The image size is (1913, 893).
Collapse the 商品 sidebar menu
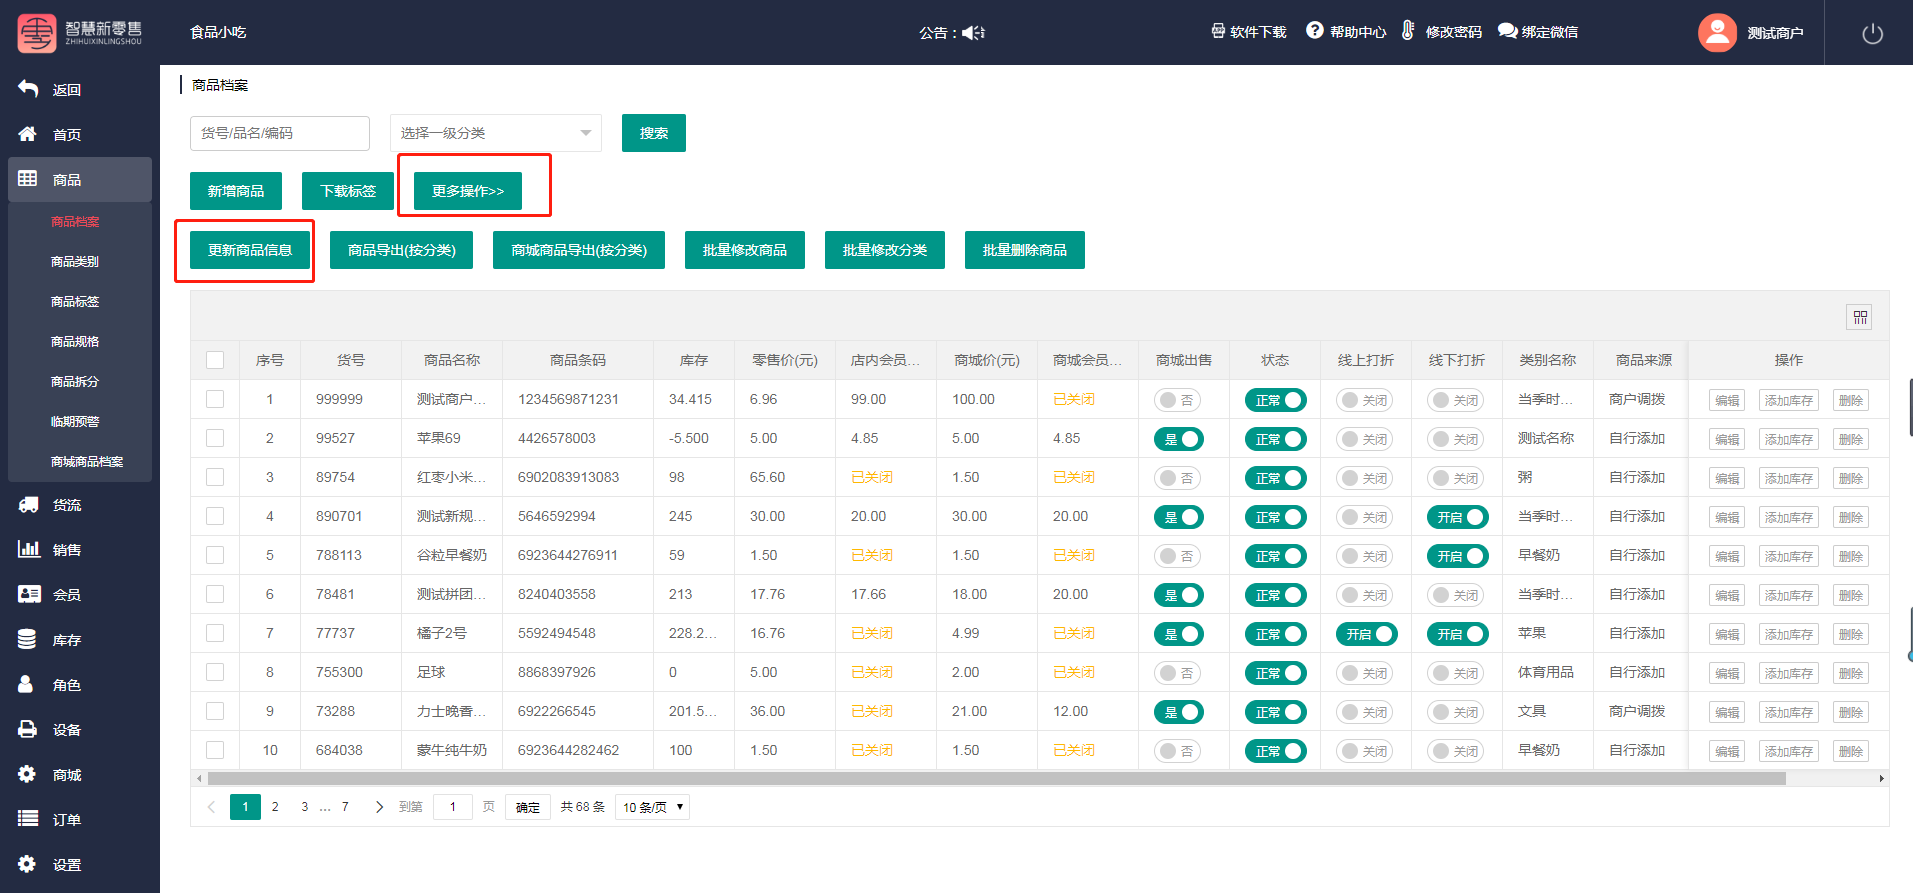(x=80, y=179)
